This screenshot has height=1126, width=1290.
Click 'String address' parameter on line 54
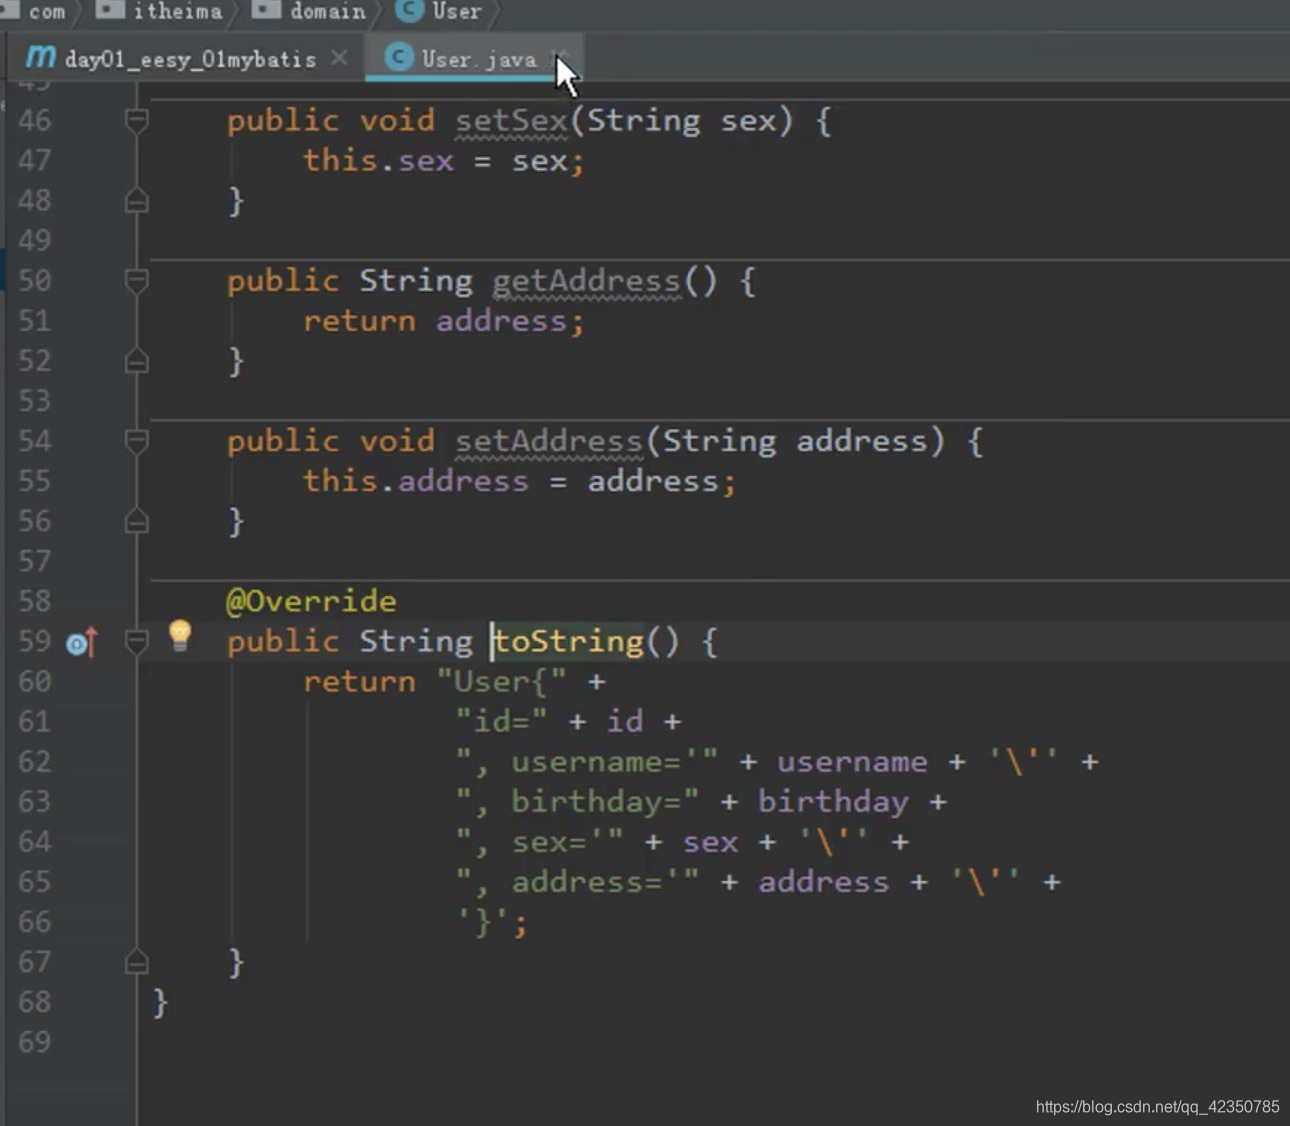pos(795,441)
